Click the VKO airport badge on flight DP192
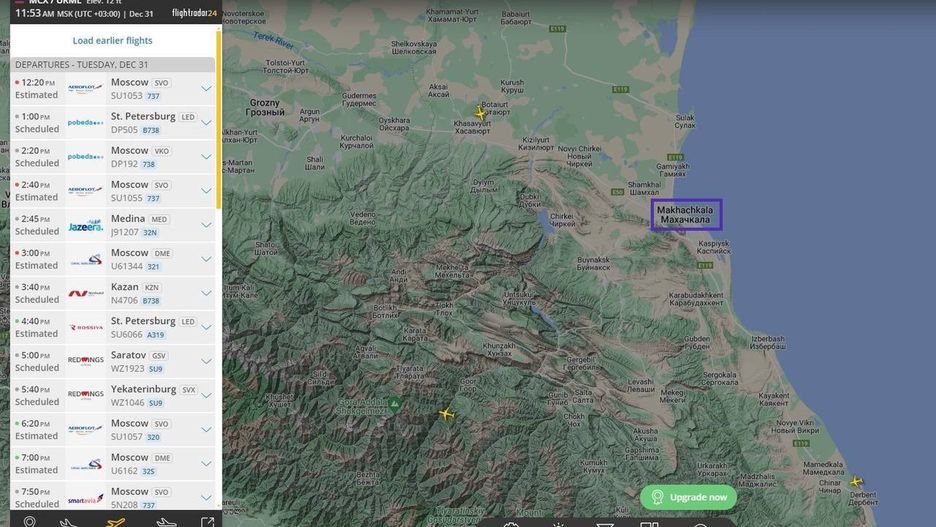Screen dimensions: 936x527 click(161, 151)
